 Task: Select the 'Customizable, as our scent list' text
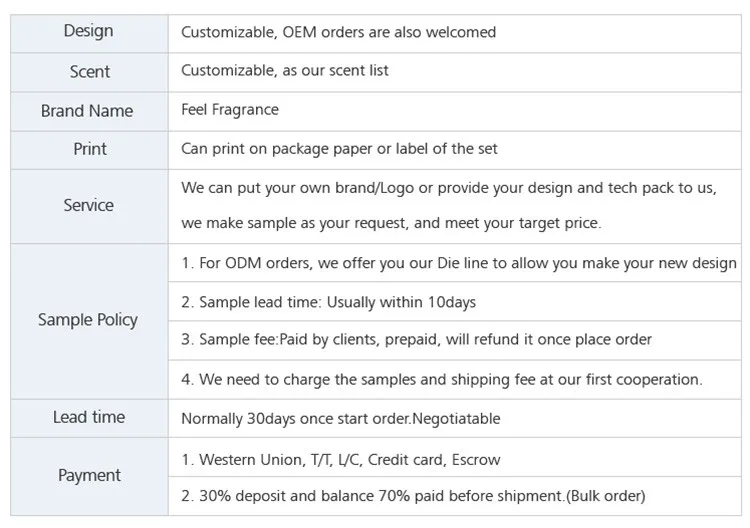pos(285,71)
